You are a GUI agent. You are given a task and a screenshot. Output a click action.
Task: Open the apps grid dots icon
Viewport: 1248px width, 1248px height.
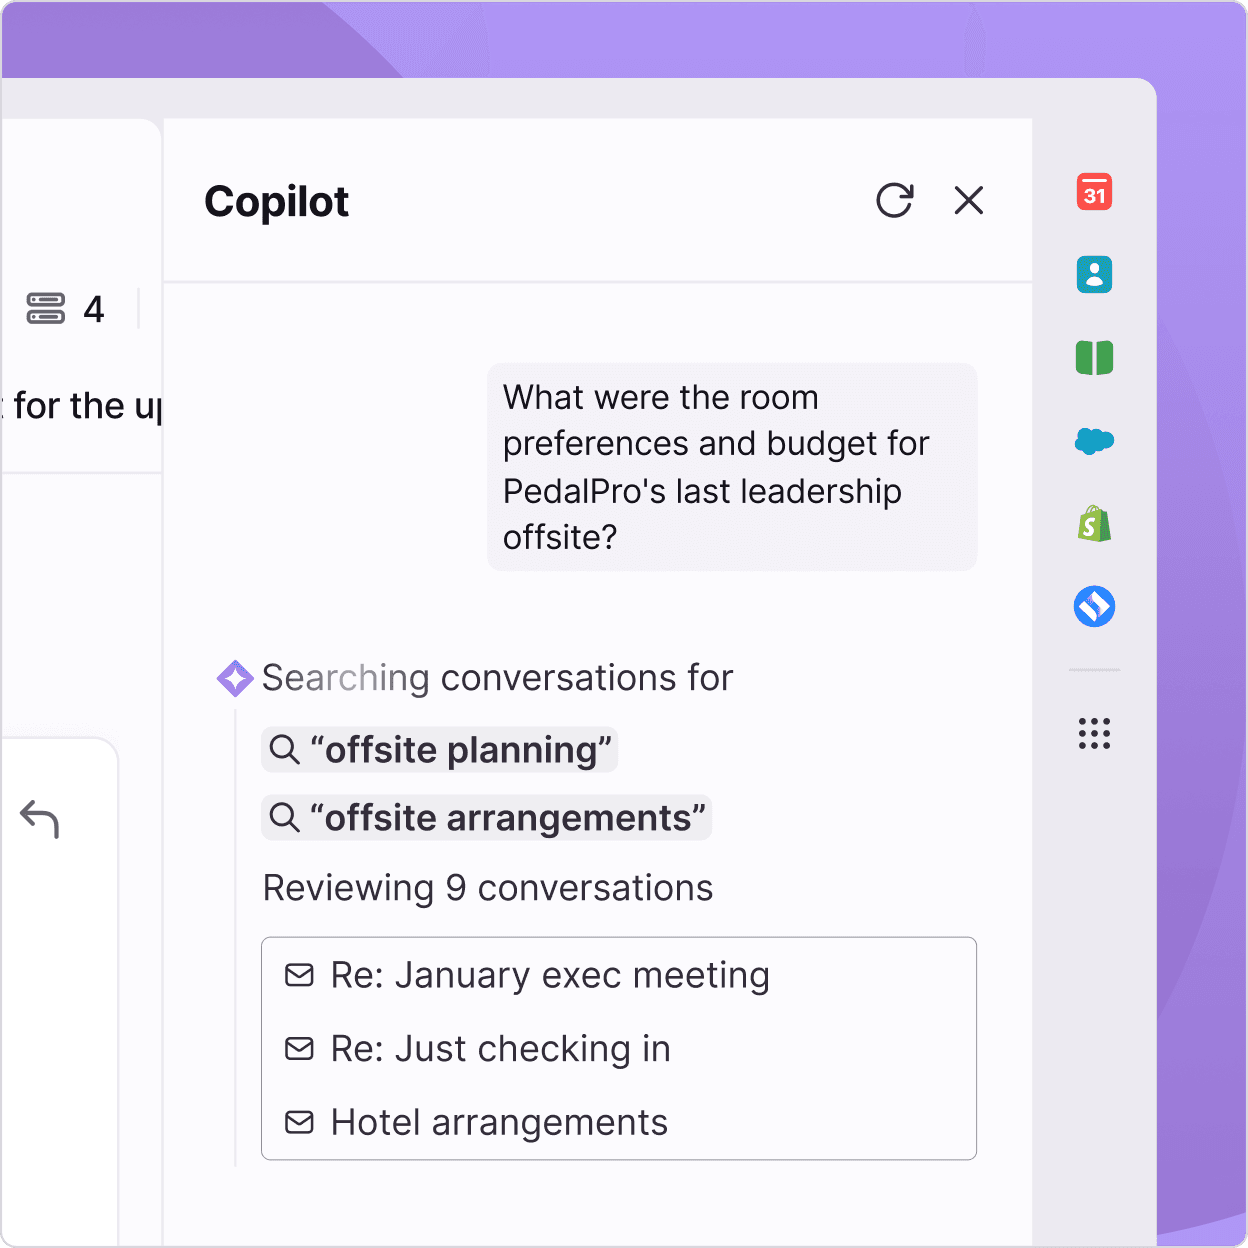click(x=1094, y=734)
